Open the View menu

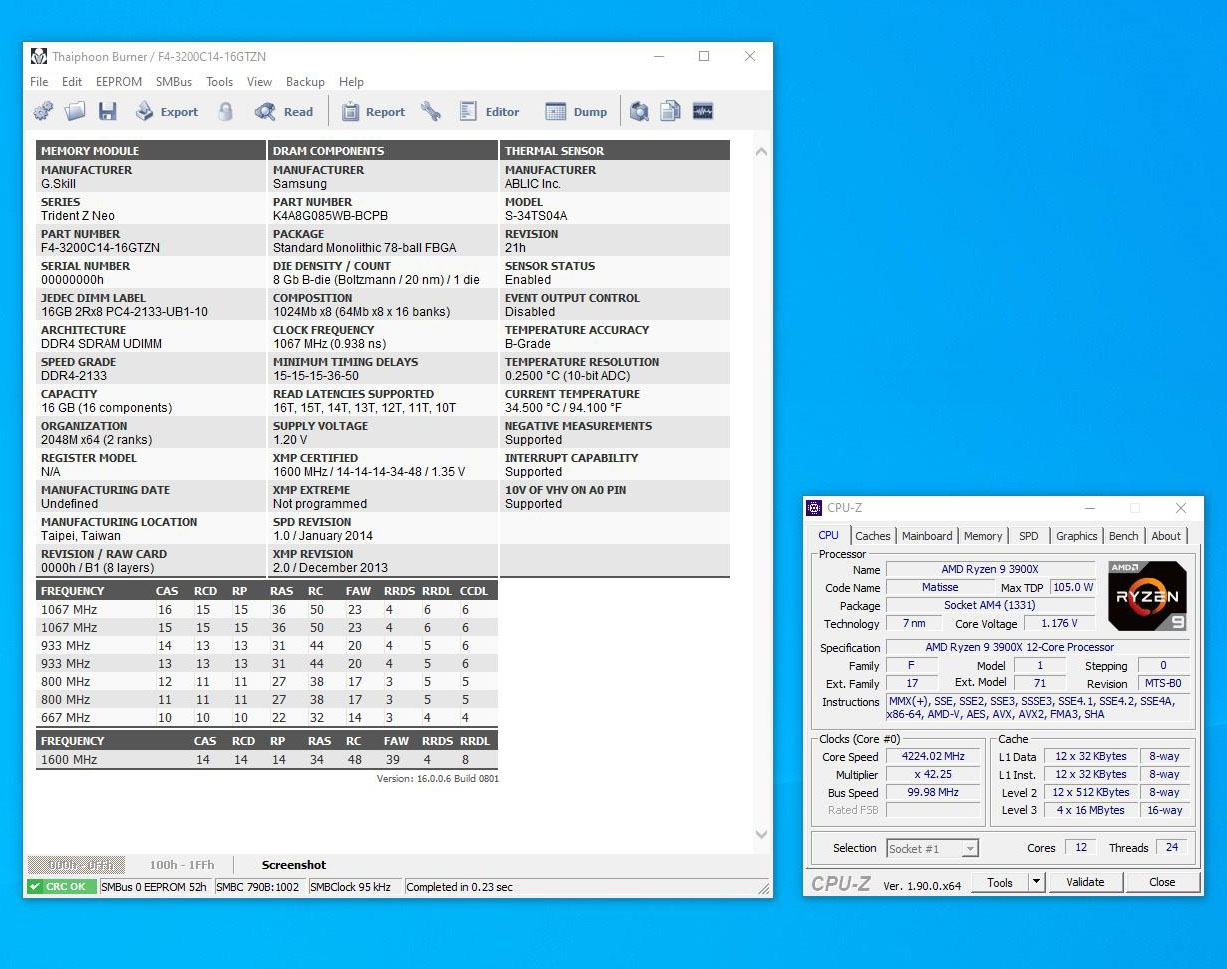pyautogui.click(x=259, y=82)
